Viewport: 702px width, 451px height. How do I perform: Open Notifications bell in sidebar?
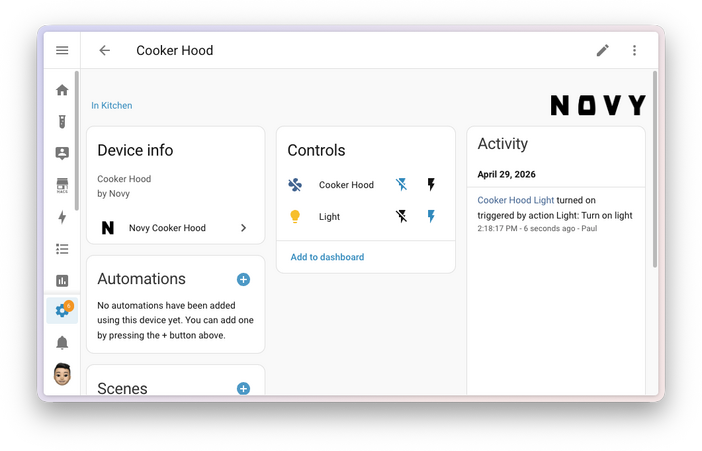[62, 343]
